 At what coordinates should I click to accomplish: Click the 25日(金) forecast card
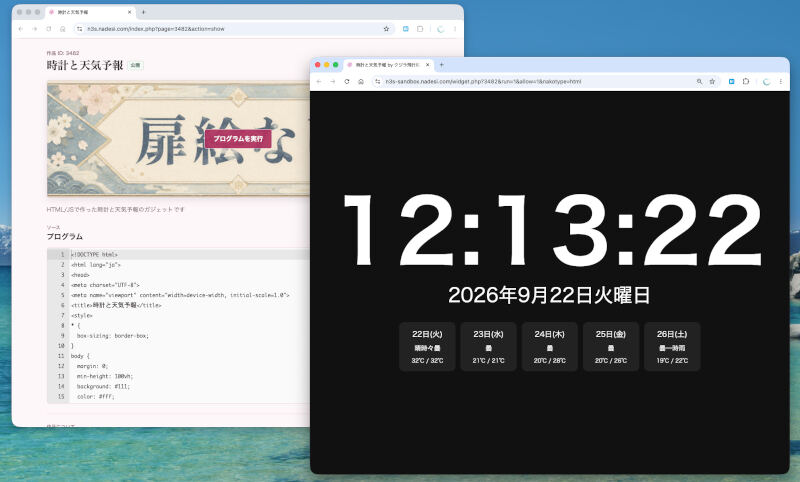(611, 347)
